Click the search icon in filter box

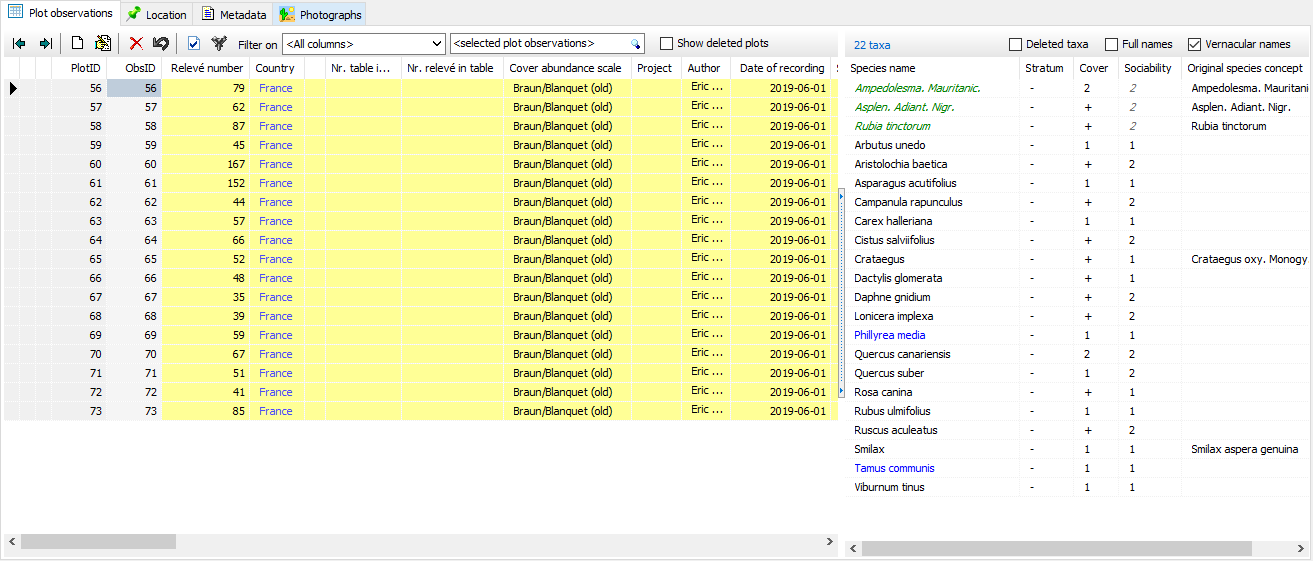click(x=634, y=44)
